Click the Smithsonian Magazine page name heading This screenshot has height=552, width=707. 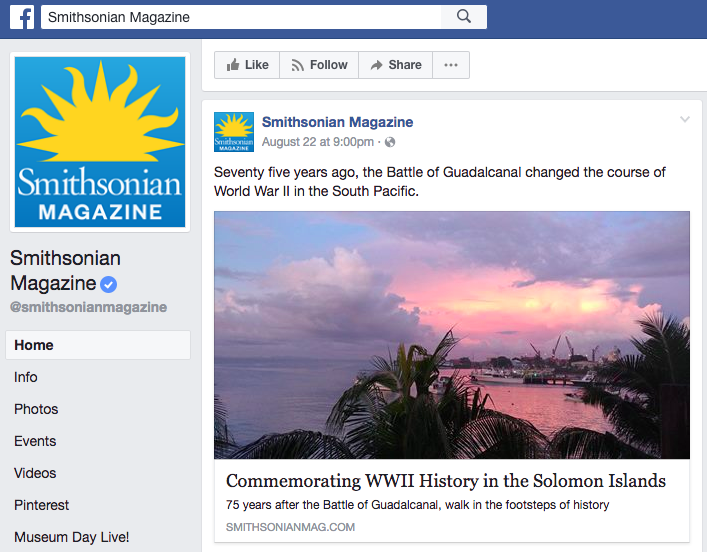click(65, 271)
